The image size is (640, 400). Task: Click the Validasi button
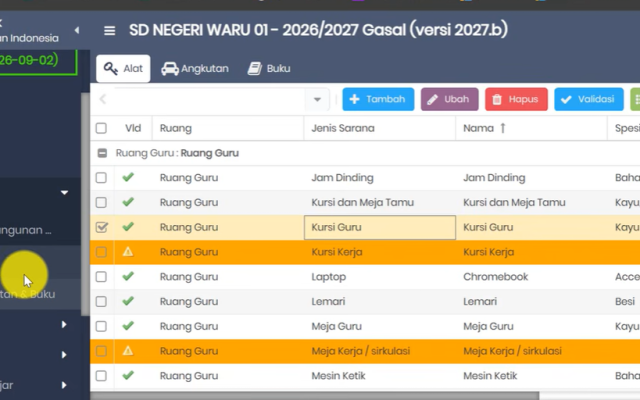coord(589,99)
